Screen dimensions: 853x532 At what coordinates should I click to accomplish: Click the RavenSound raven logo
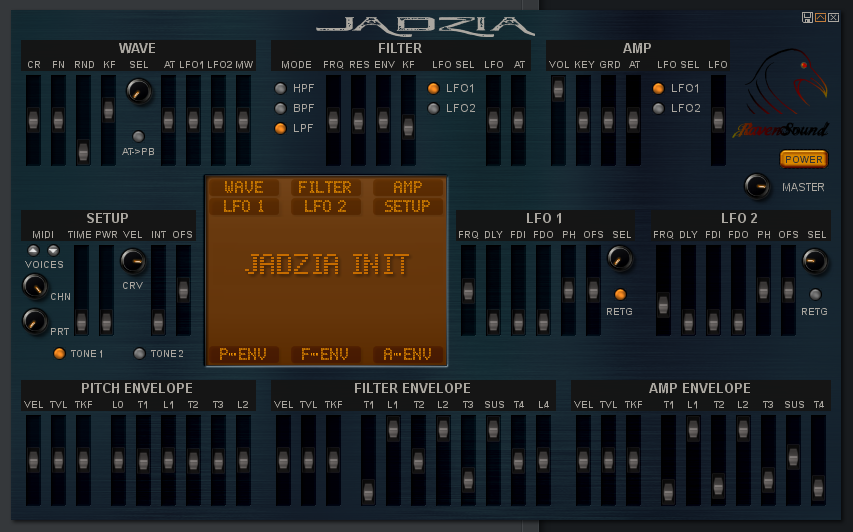coord(785,90)
